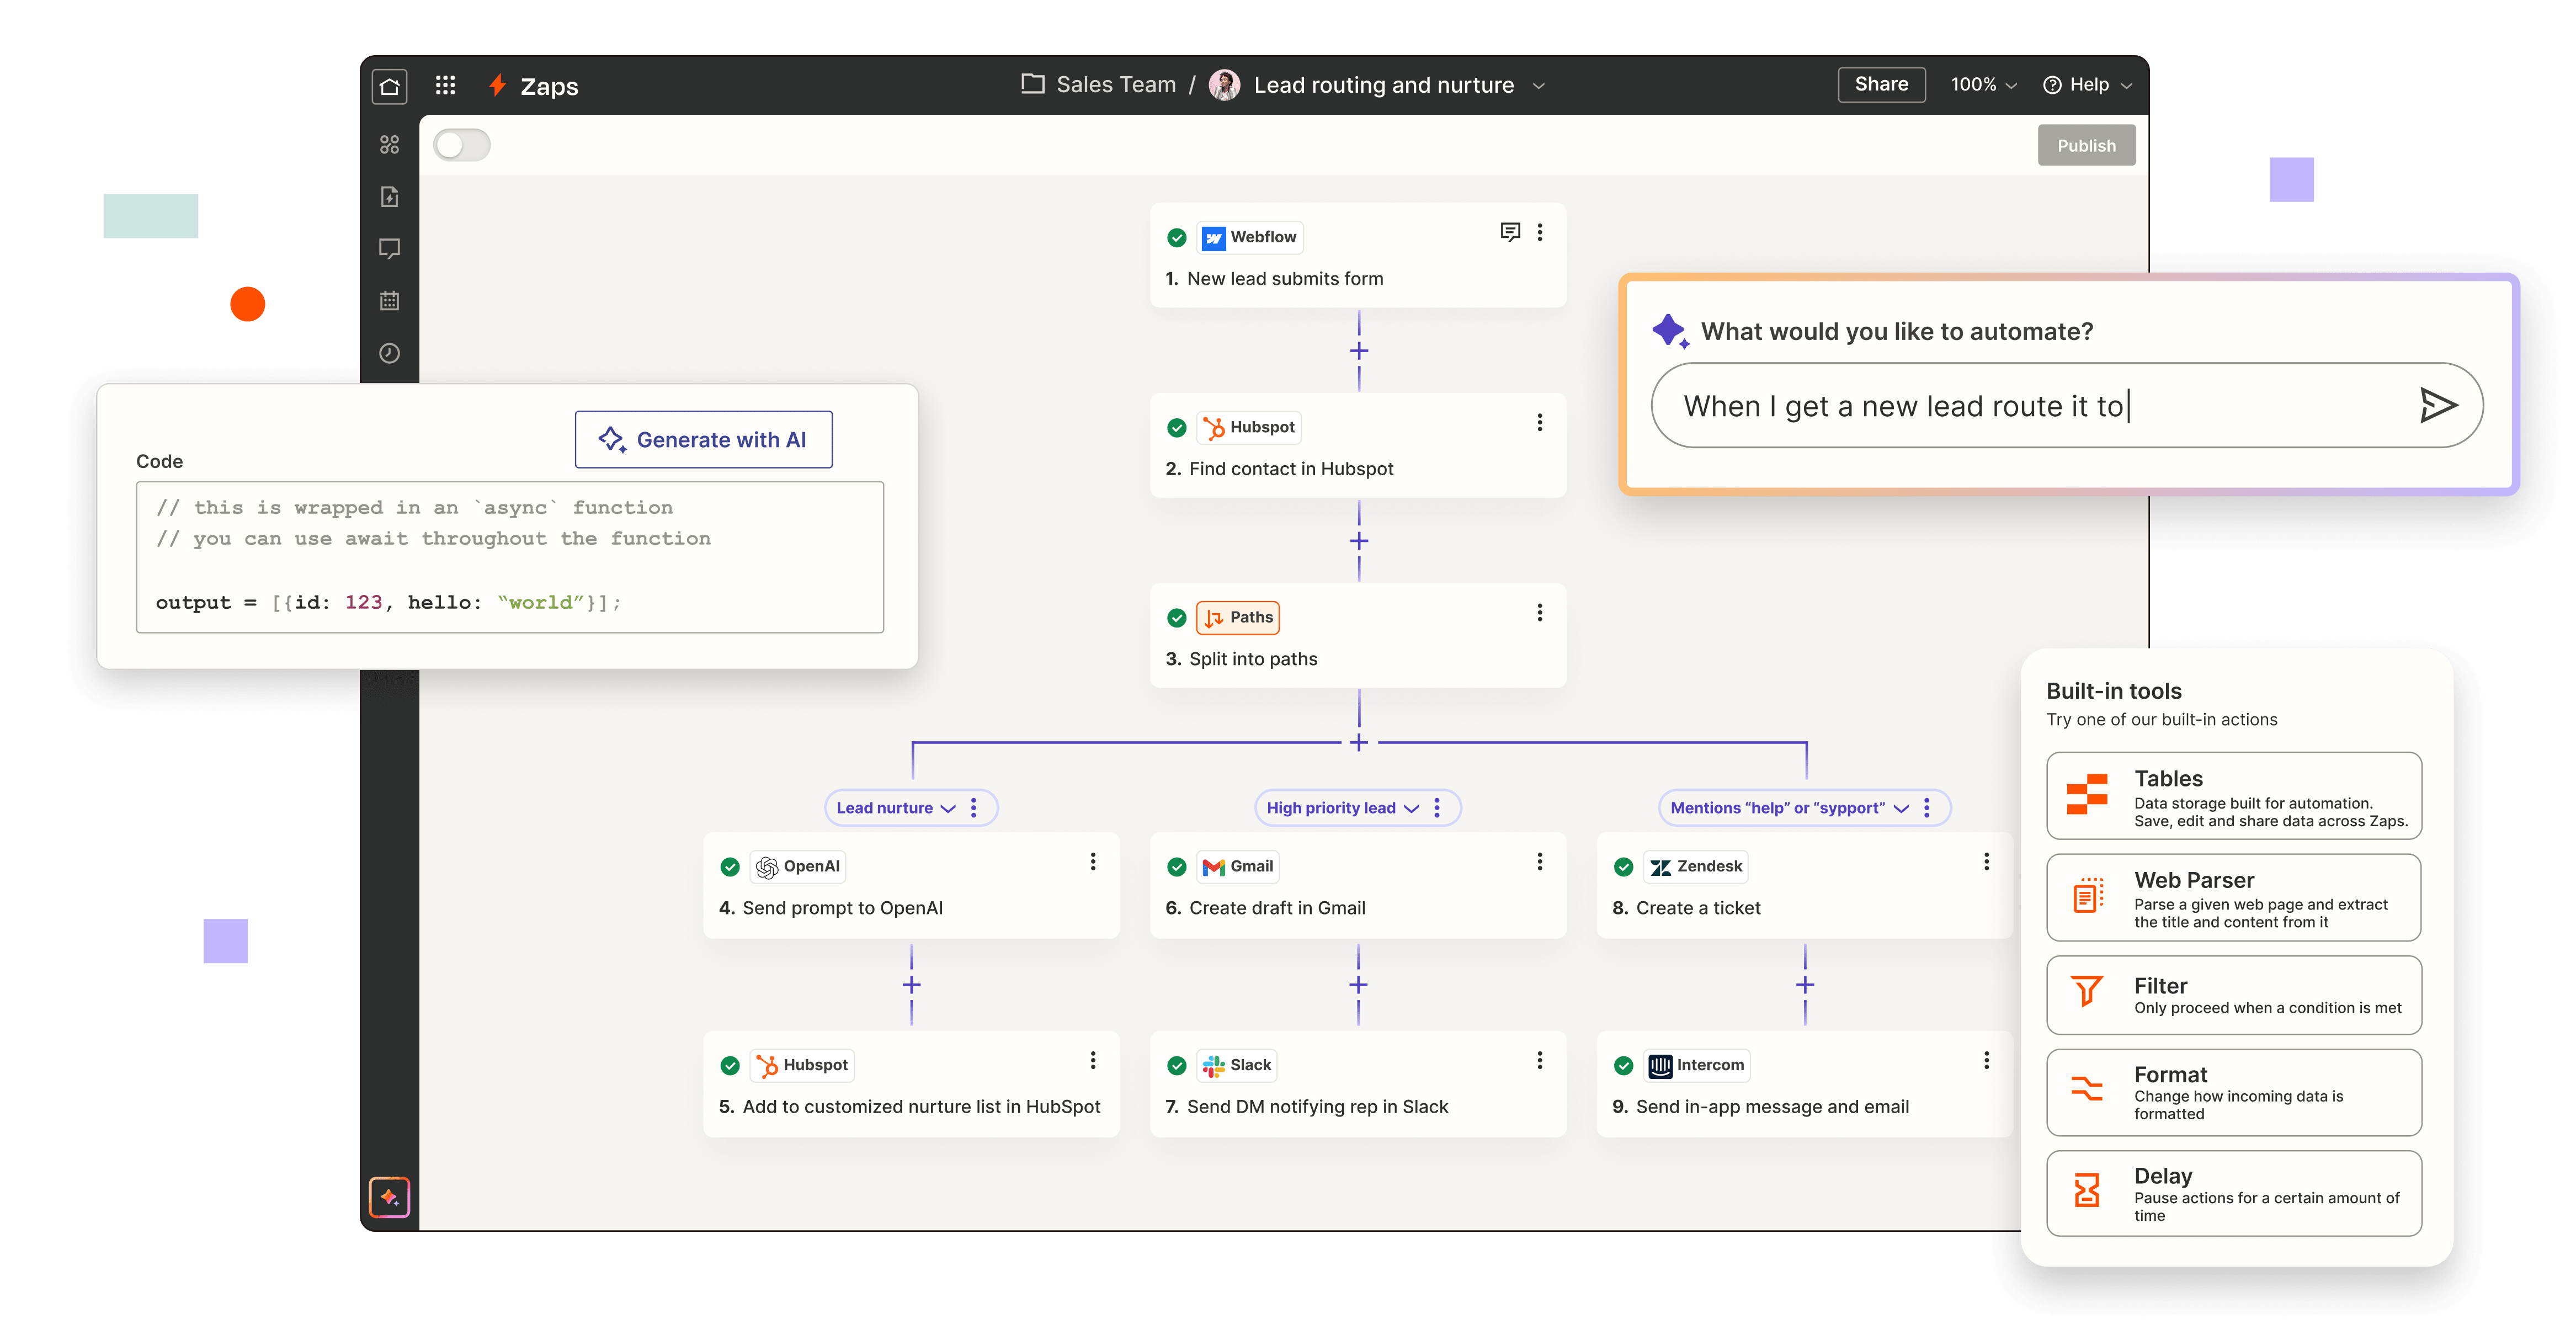Click comment icon on Webflow step

(x=1509, y=232)
